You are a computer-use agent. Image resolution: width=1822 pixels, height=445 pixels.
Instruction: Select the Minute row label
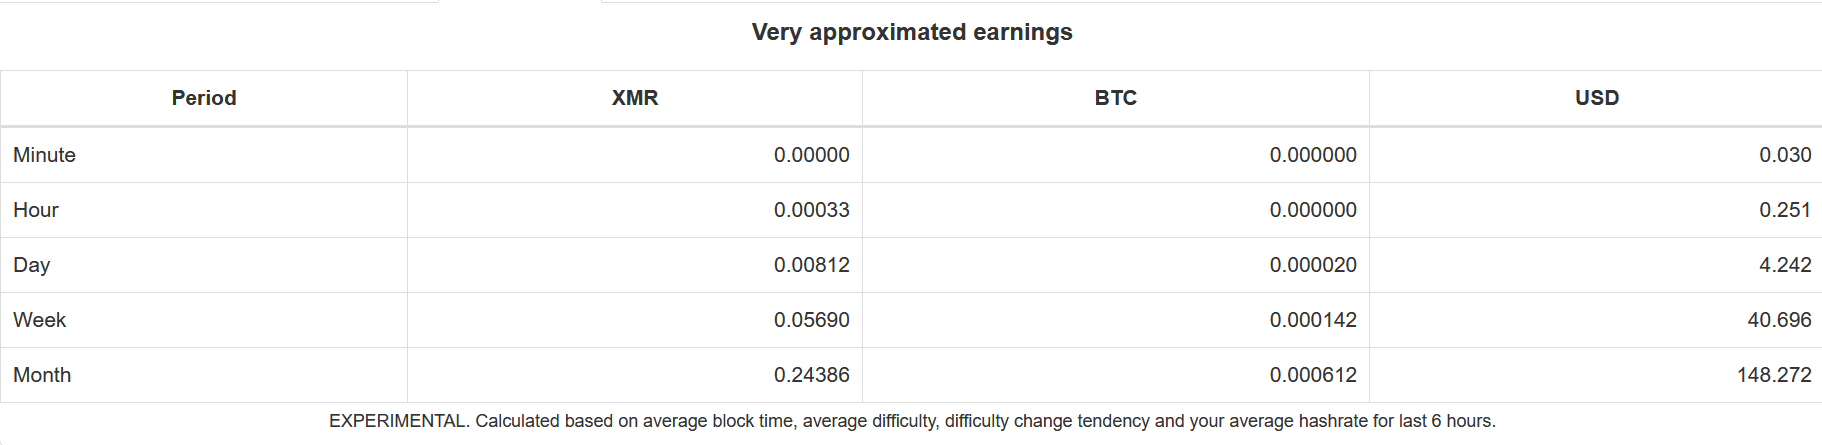click(x=45, y=155)
